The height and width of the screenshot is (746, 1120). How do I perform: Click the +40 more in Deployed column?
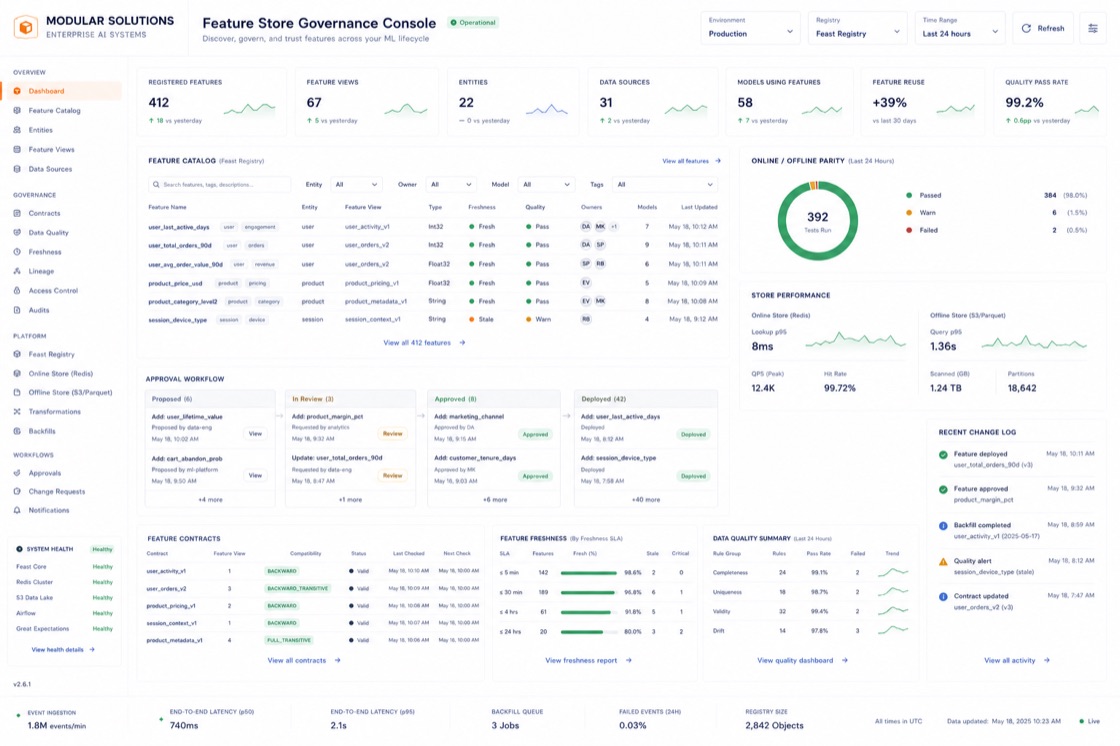(x=646, y=500)
